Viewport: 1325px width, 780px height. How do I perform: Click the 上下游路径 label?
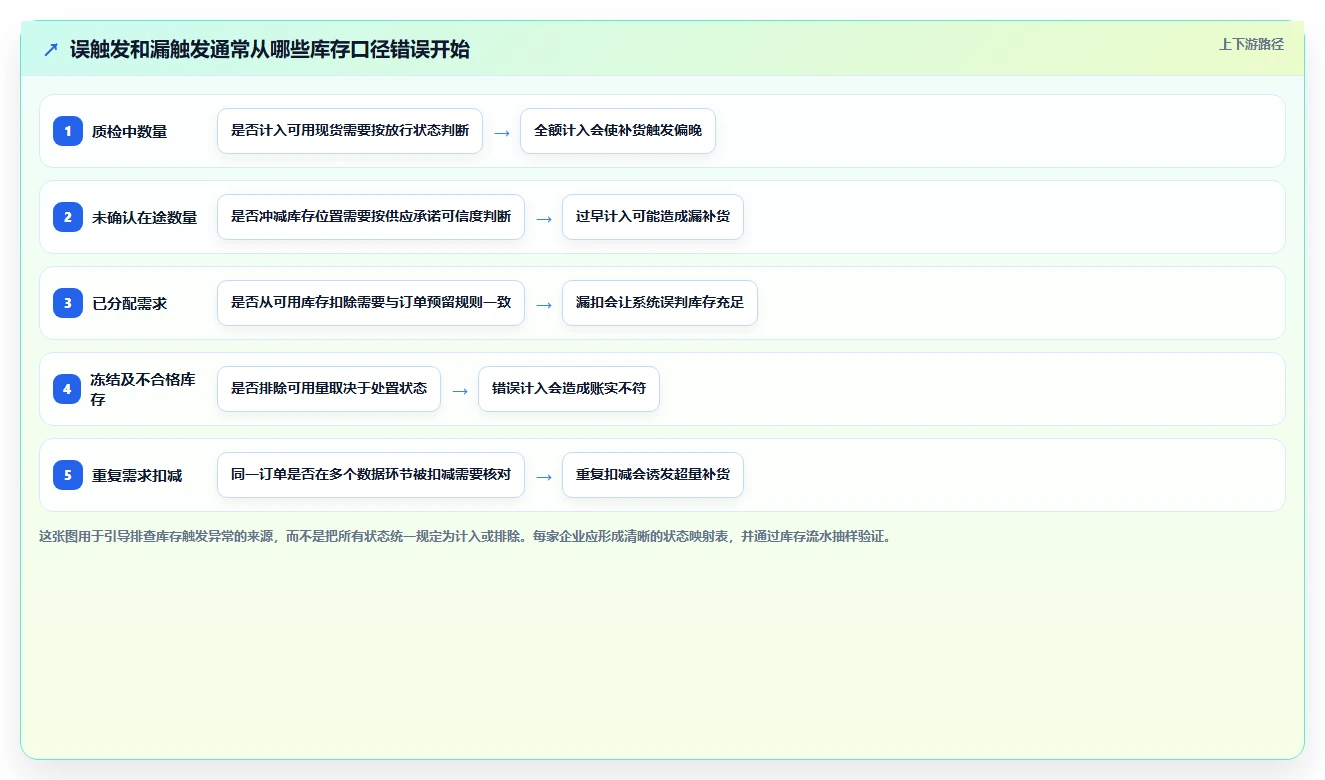[x=1251, y=44]
